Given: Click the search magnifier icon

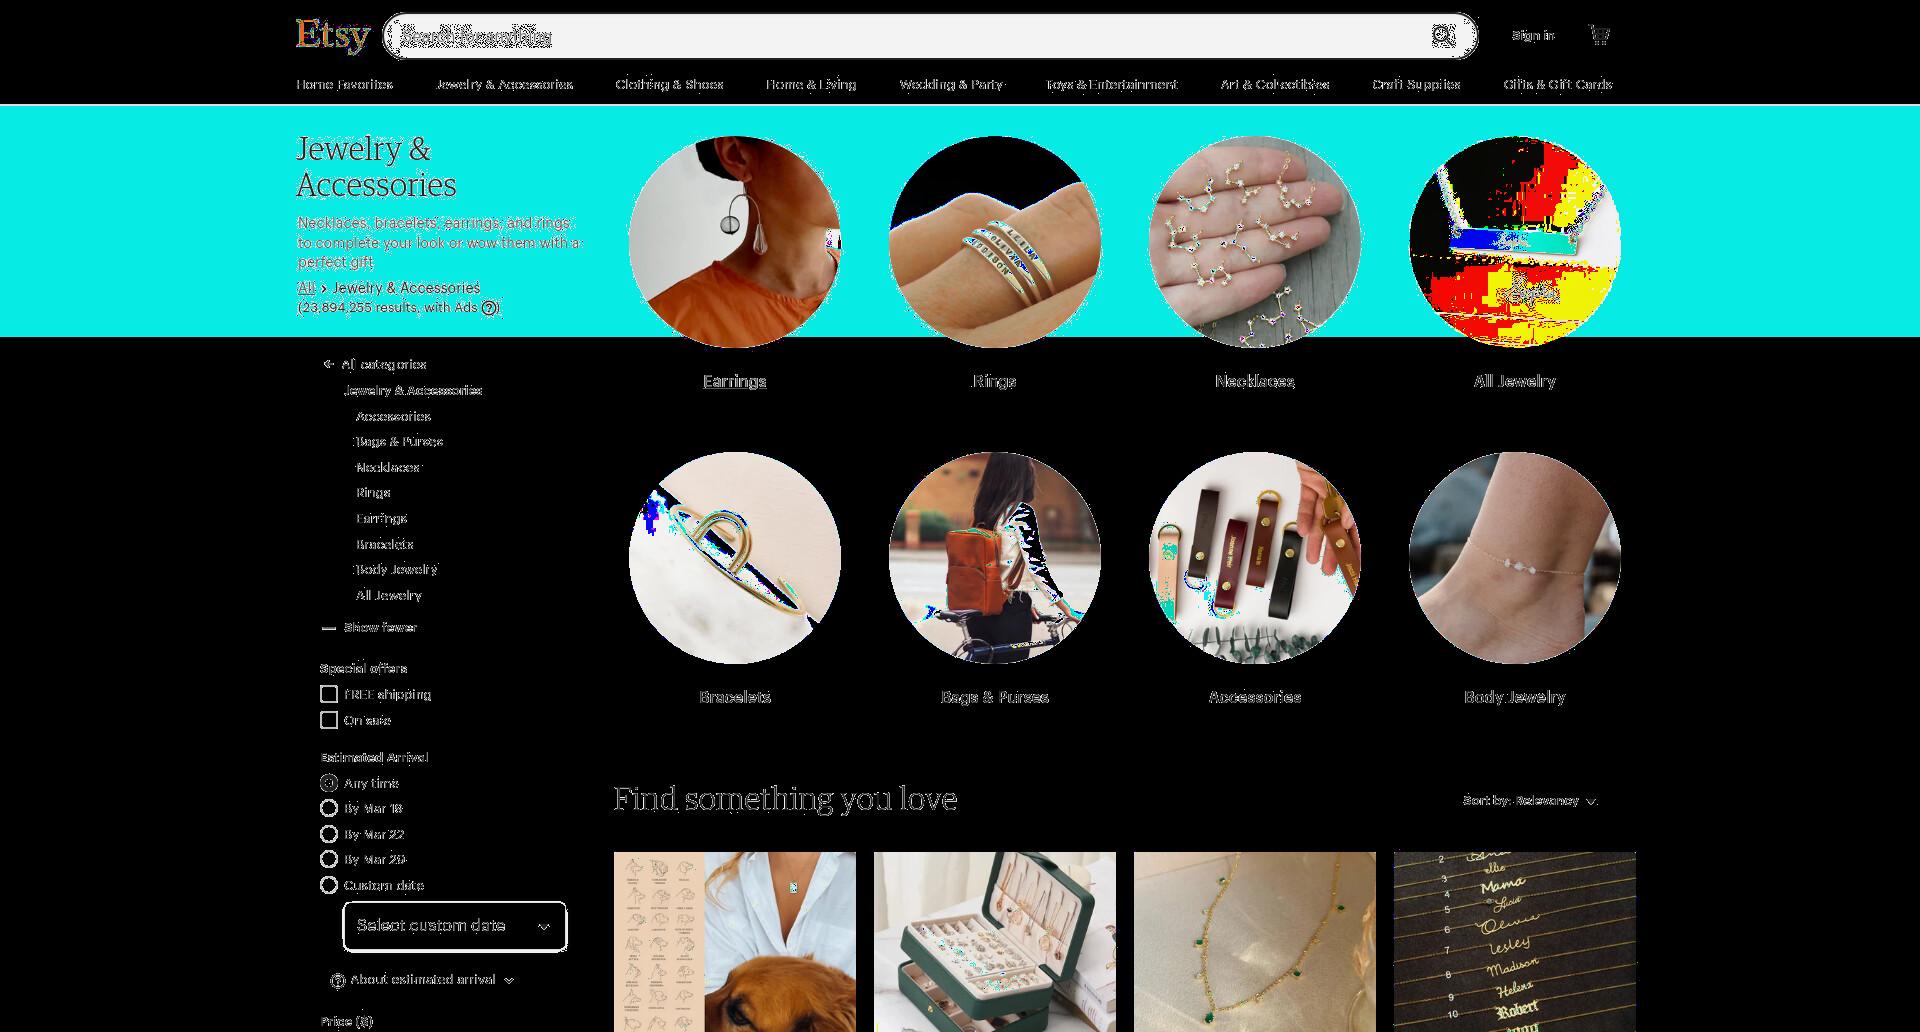Looking at the screenshot, I should (1443, 36).
